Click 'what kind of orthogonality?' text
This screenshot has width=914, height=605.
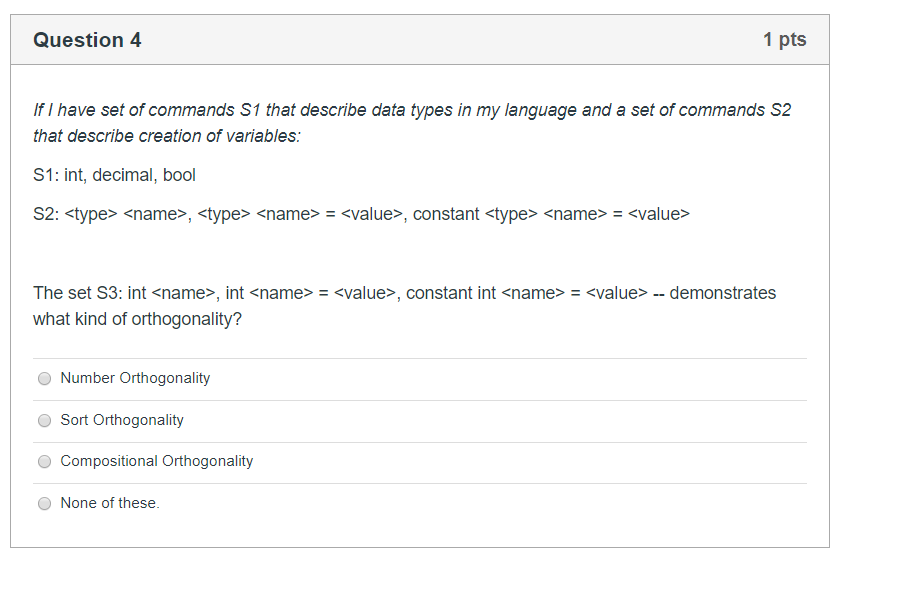click(138, 319)
